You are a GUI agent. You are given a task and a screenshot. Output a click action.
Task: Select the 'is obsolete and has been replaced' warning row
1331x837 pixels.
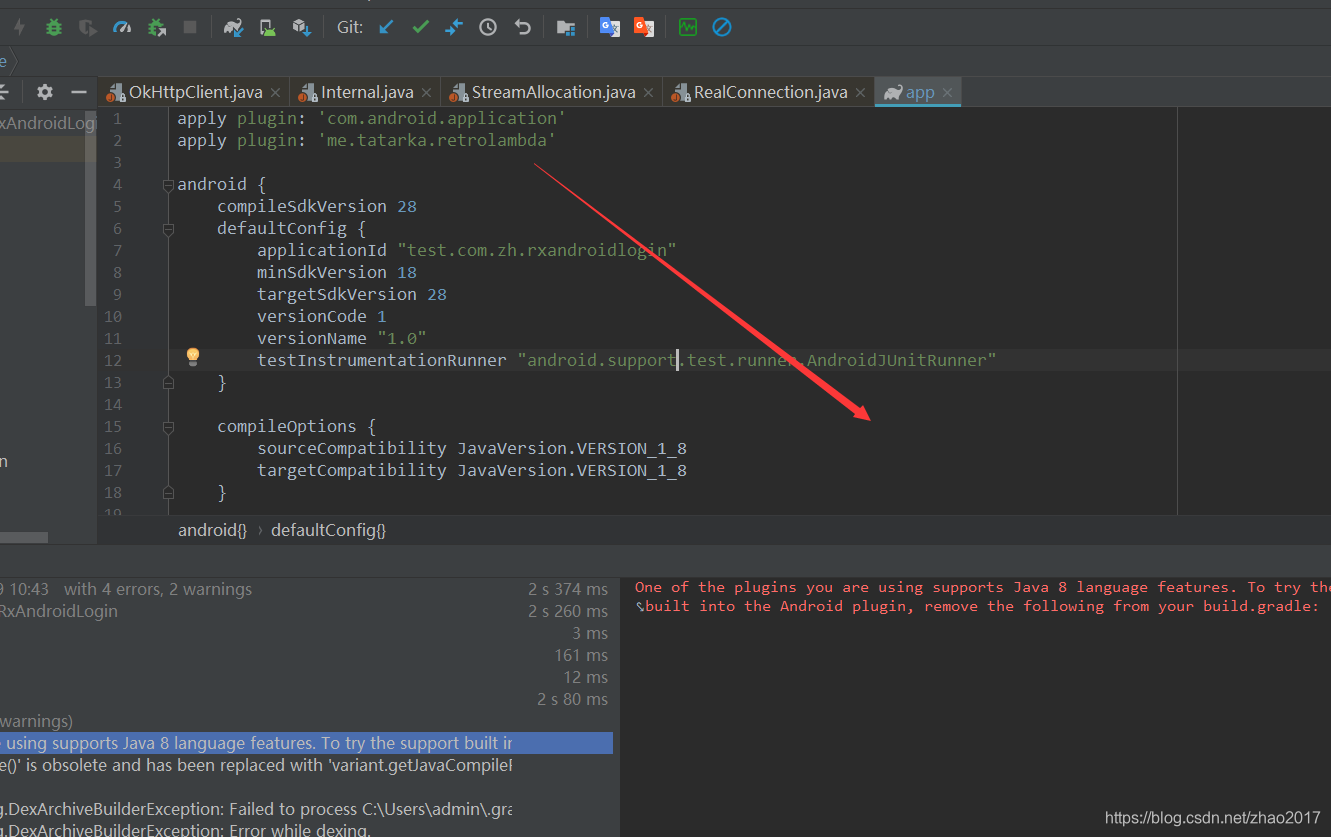[x=256, y=765]
